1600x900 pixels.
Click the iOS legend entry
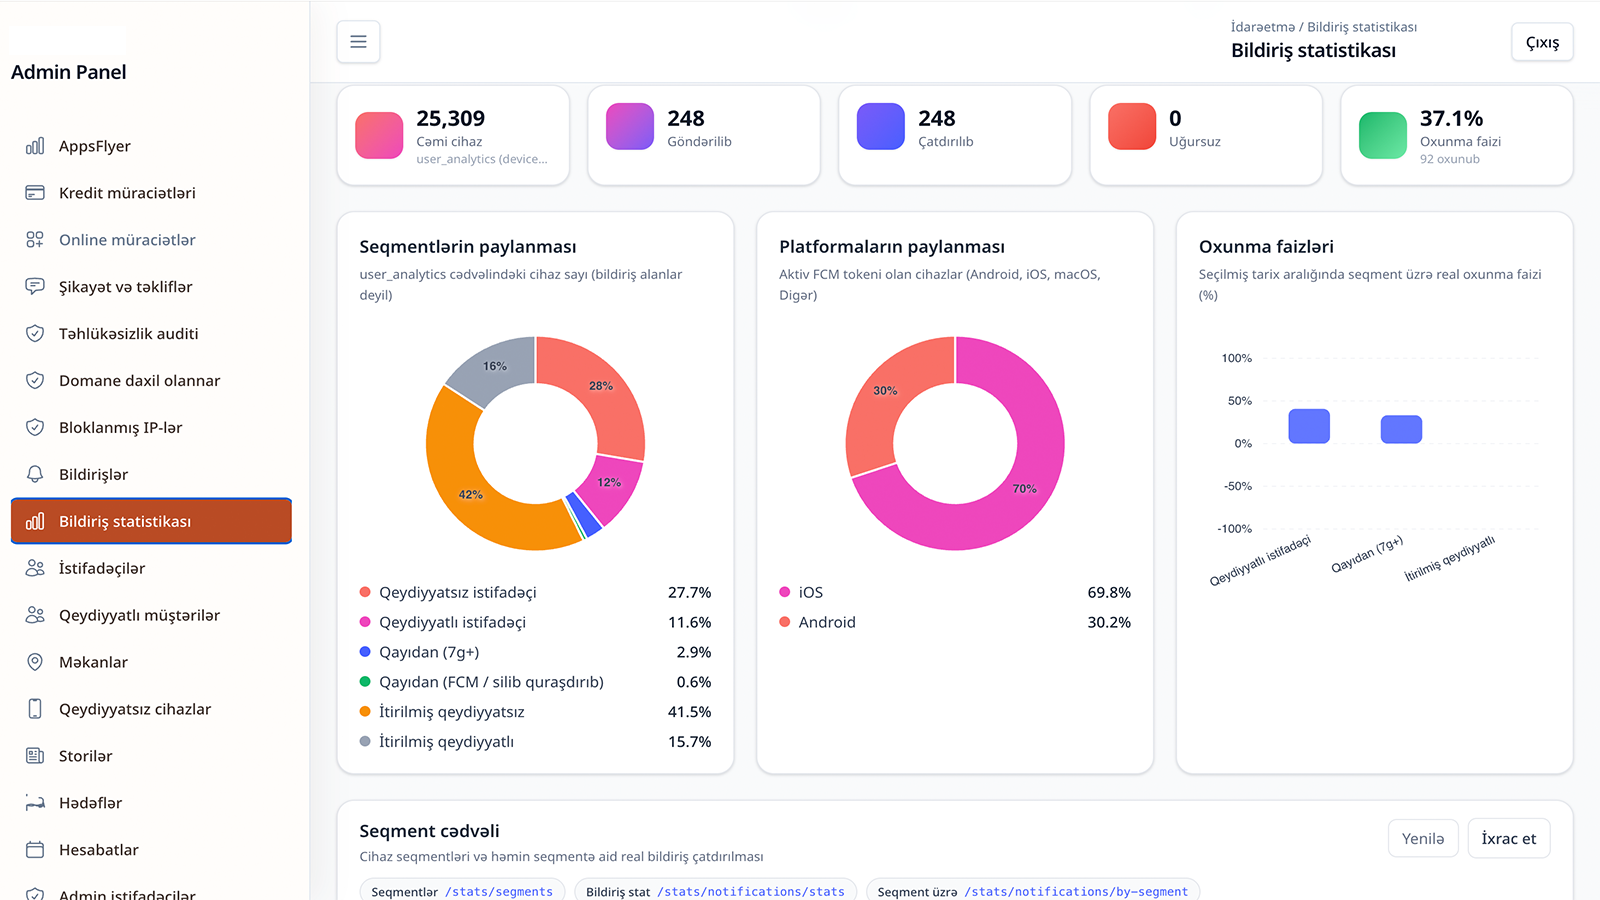tap(955, 592)
